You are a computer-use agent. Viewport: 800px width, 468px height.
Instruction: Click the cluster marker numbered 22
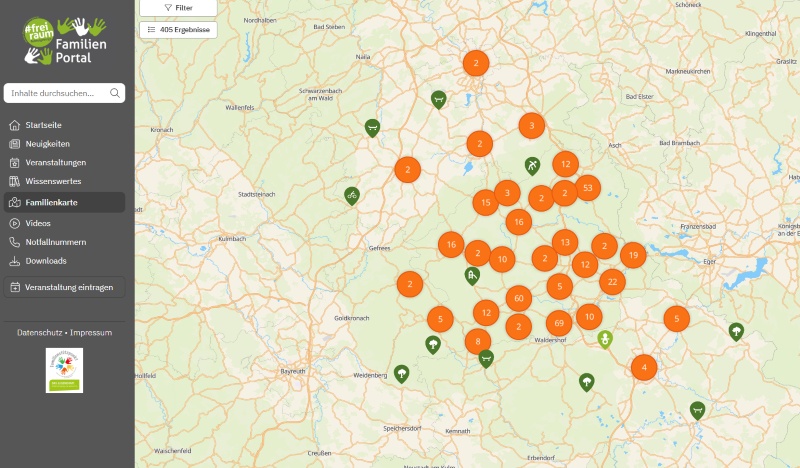click(x=612, y=283)
